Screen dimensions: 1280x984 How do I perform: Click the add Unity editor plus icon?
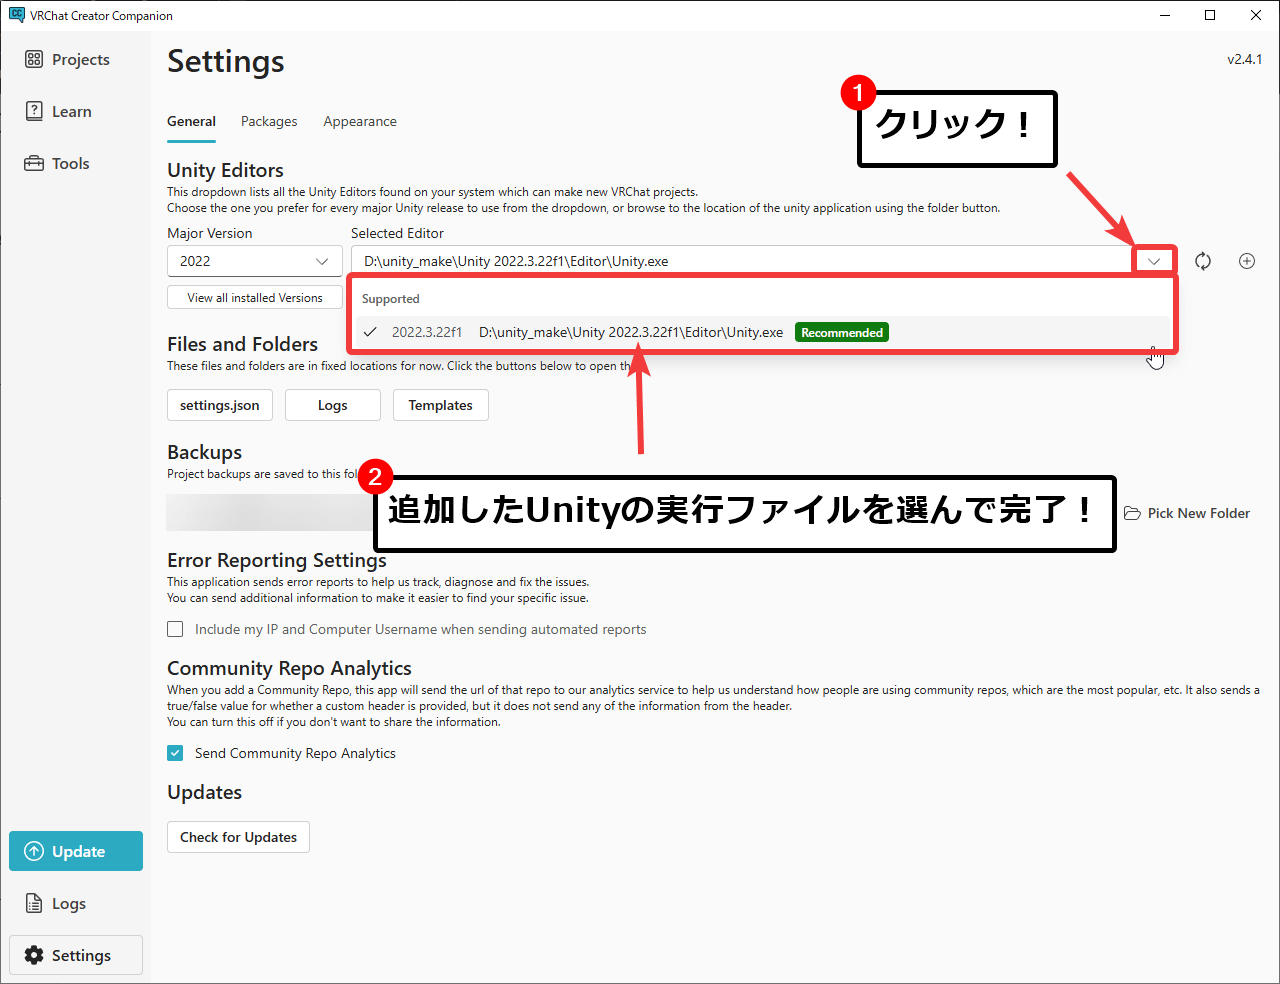click(1247, 261)
